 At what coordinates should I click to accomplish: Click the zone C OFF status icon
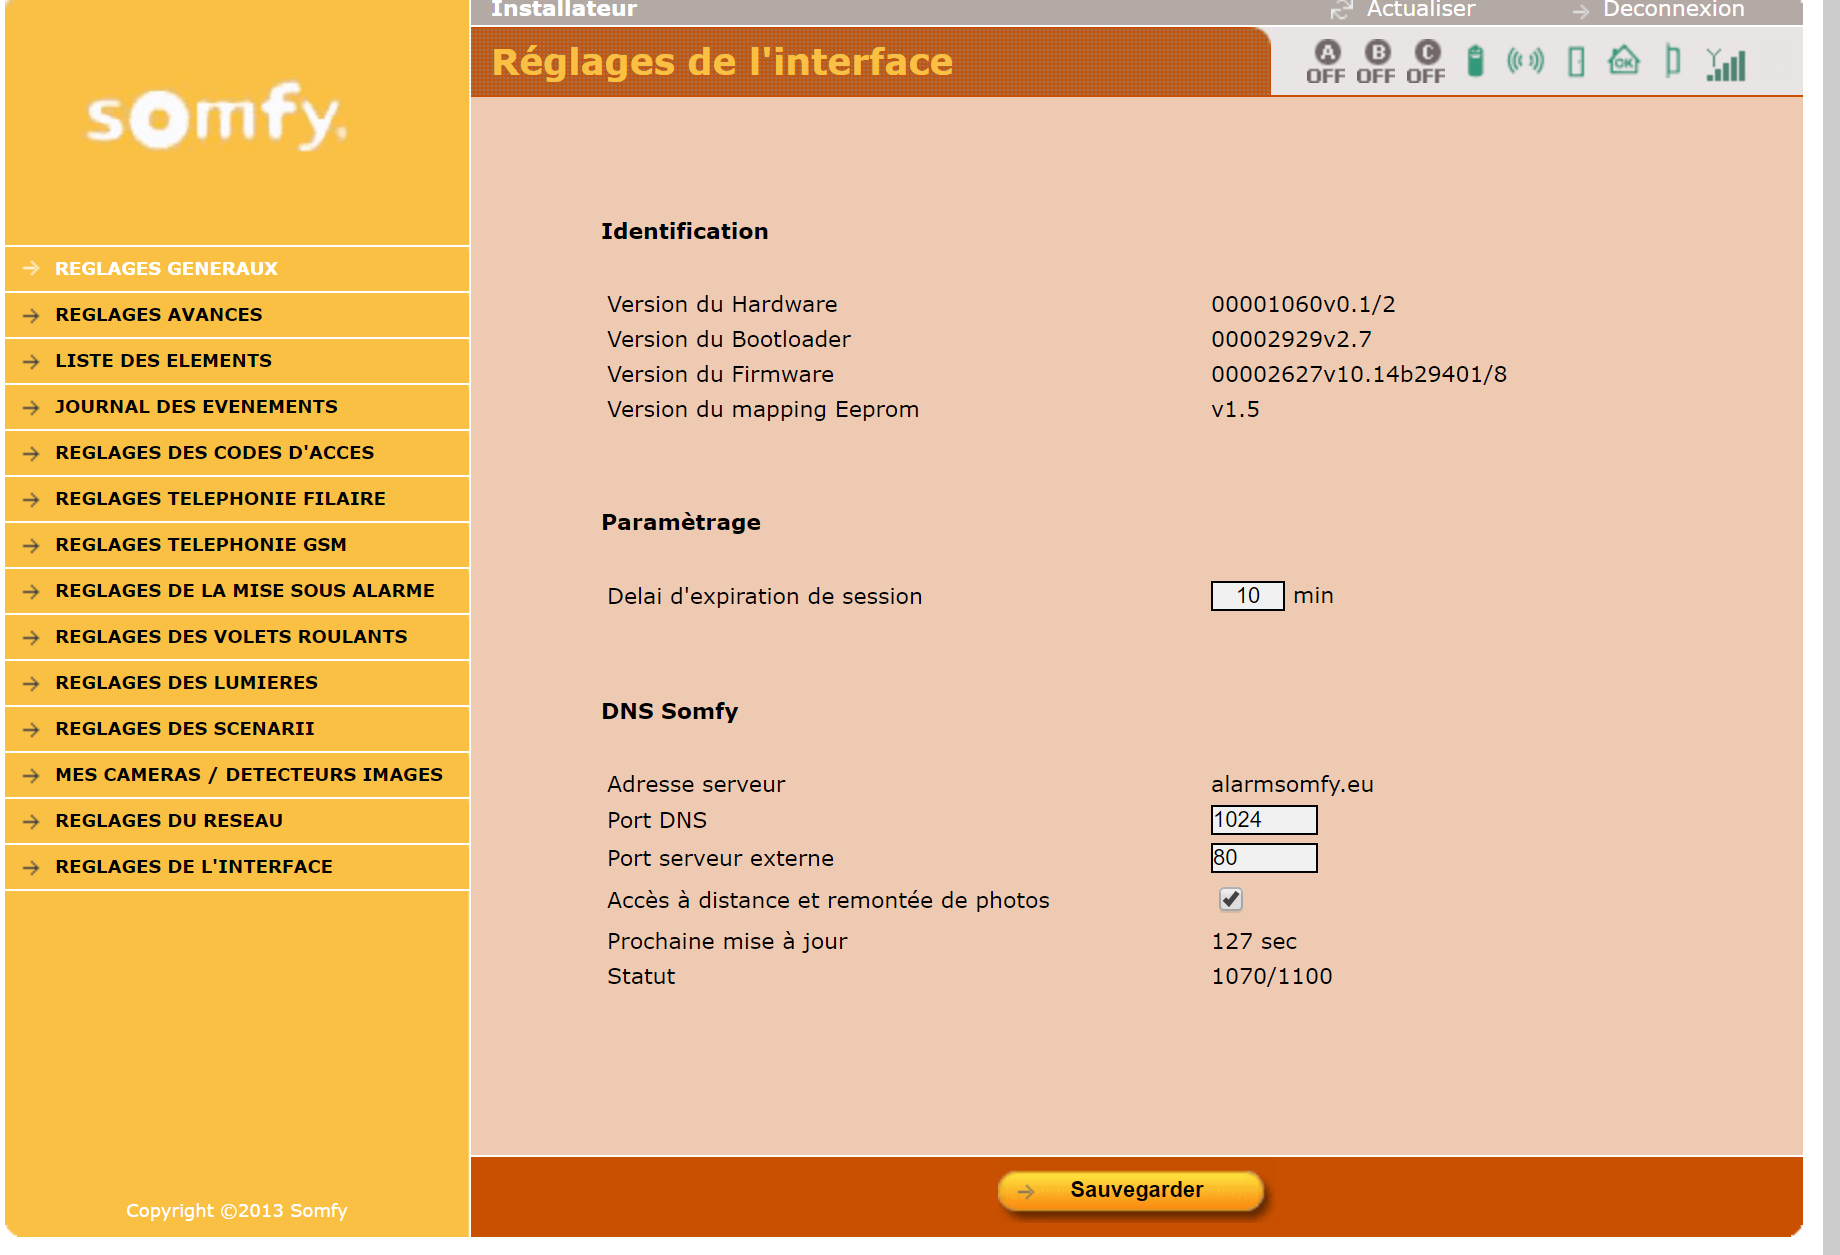tap(1426, 62)
